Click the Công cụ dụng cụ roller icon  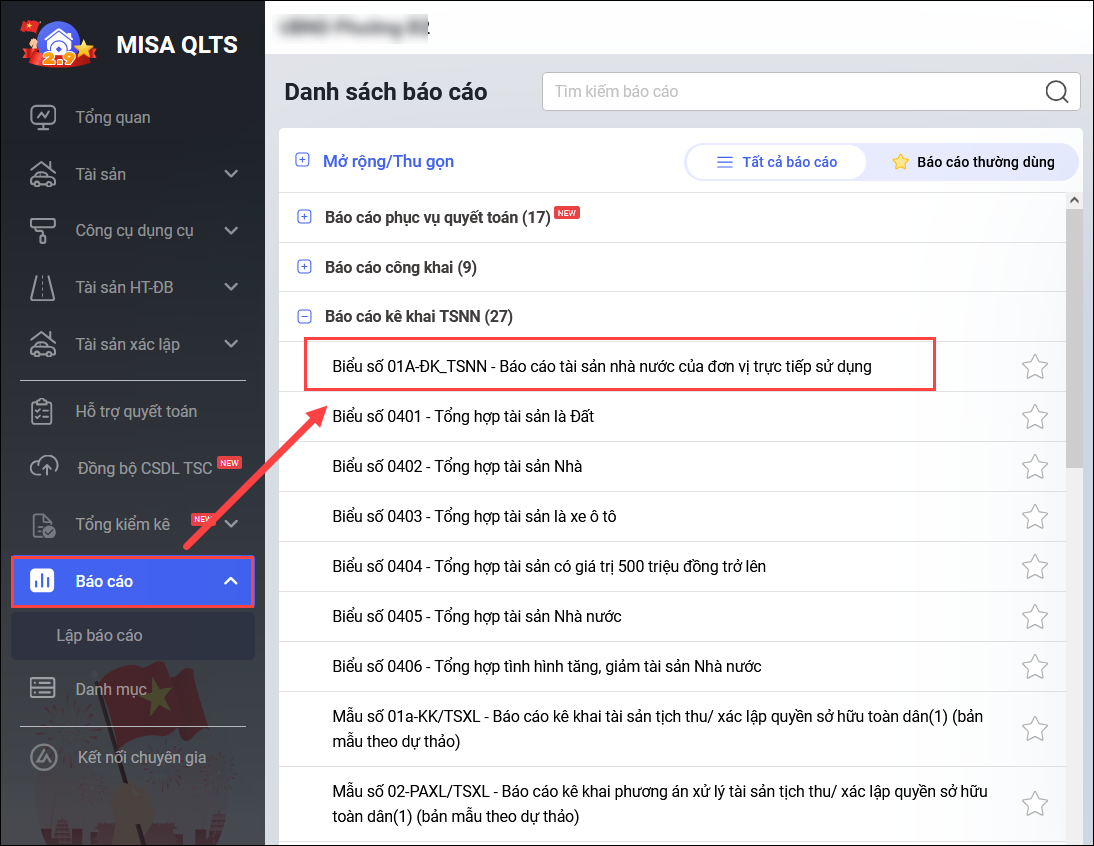(x=43, y=231)
